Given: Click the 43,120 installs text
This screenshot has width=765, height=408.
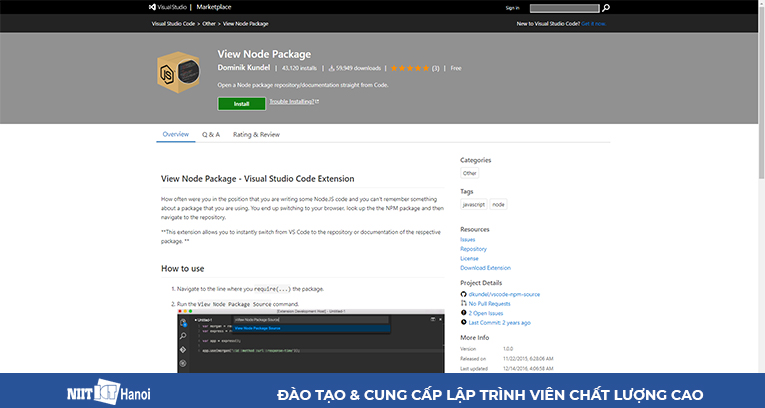Looking at the screenshot, I should coord(299,68).
